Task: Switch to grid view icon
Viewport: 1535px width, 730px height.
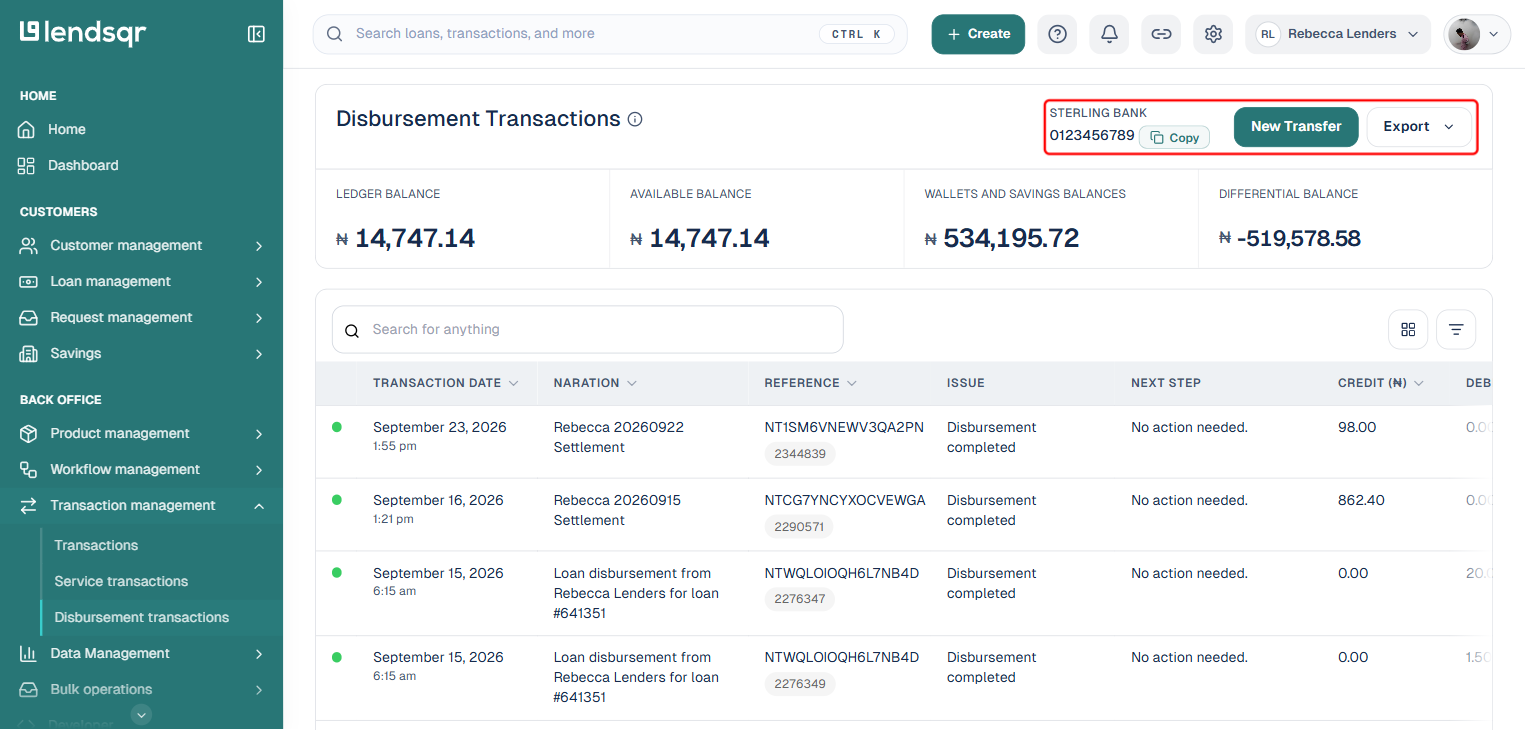Action: coord(1408,329)
